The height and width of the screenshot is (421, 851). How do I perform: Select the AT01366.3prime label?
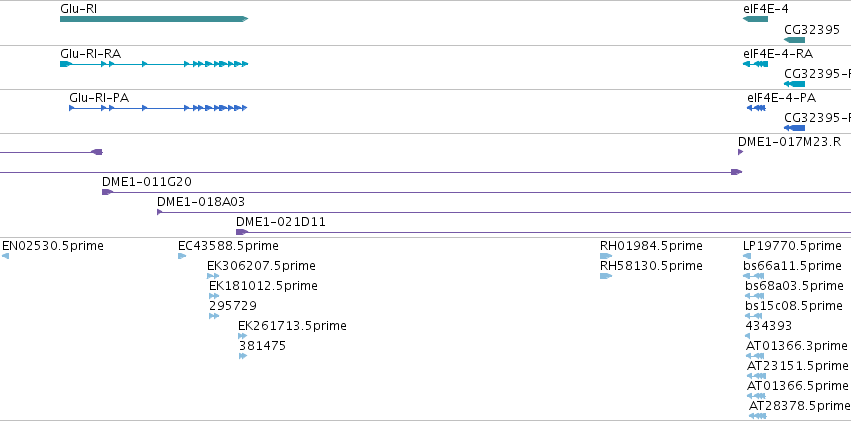(797, 346)
